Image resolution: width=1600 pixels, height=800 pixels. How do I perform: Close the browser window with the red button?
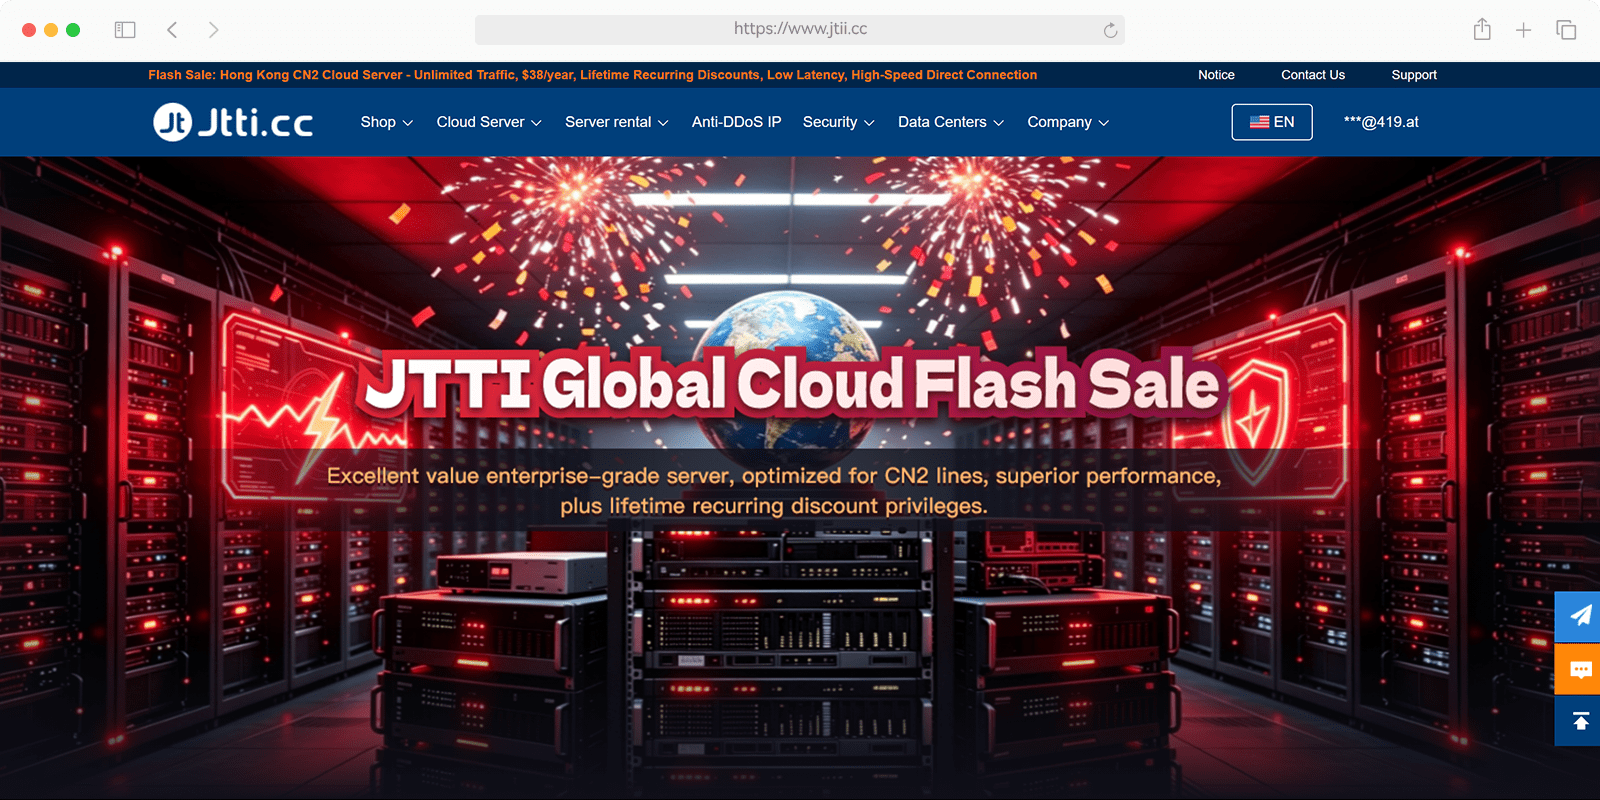tap(29, 30)
